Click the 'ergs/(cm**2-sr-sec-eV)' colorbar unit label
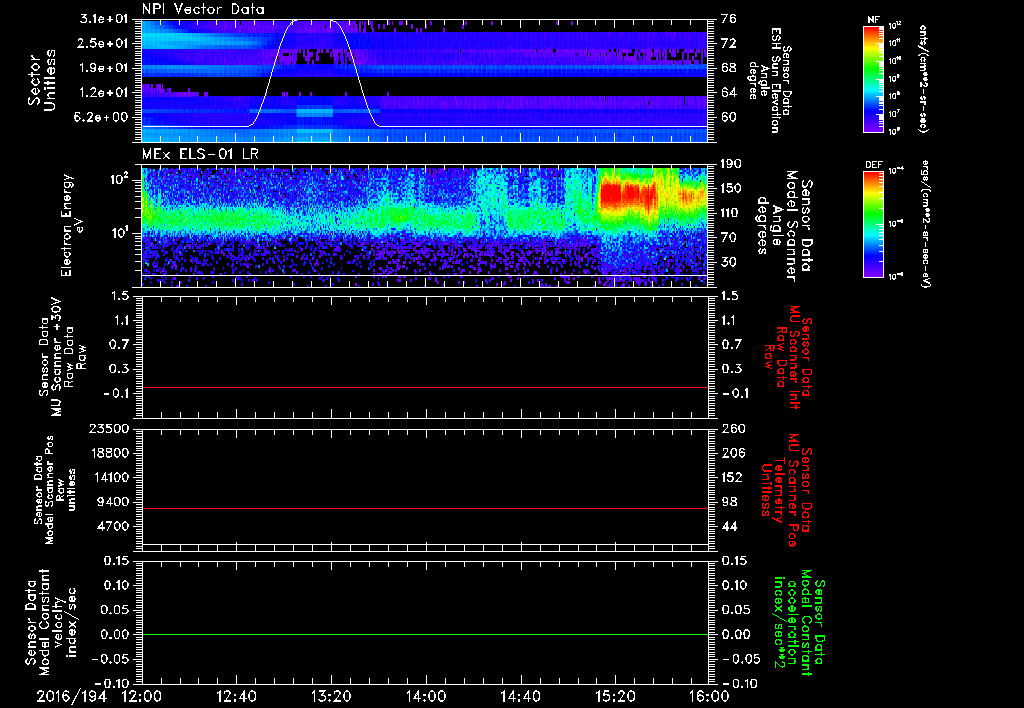Screen dimensions: 1024x708 [x=925, y=224]
